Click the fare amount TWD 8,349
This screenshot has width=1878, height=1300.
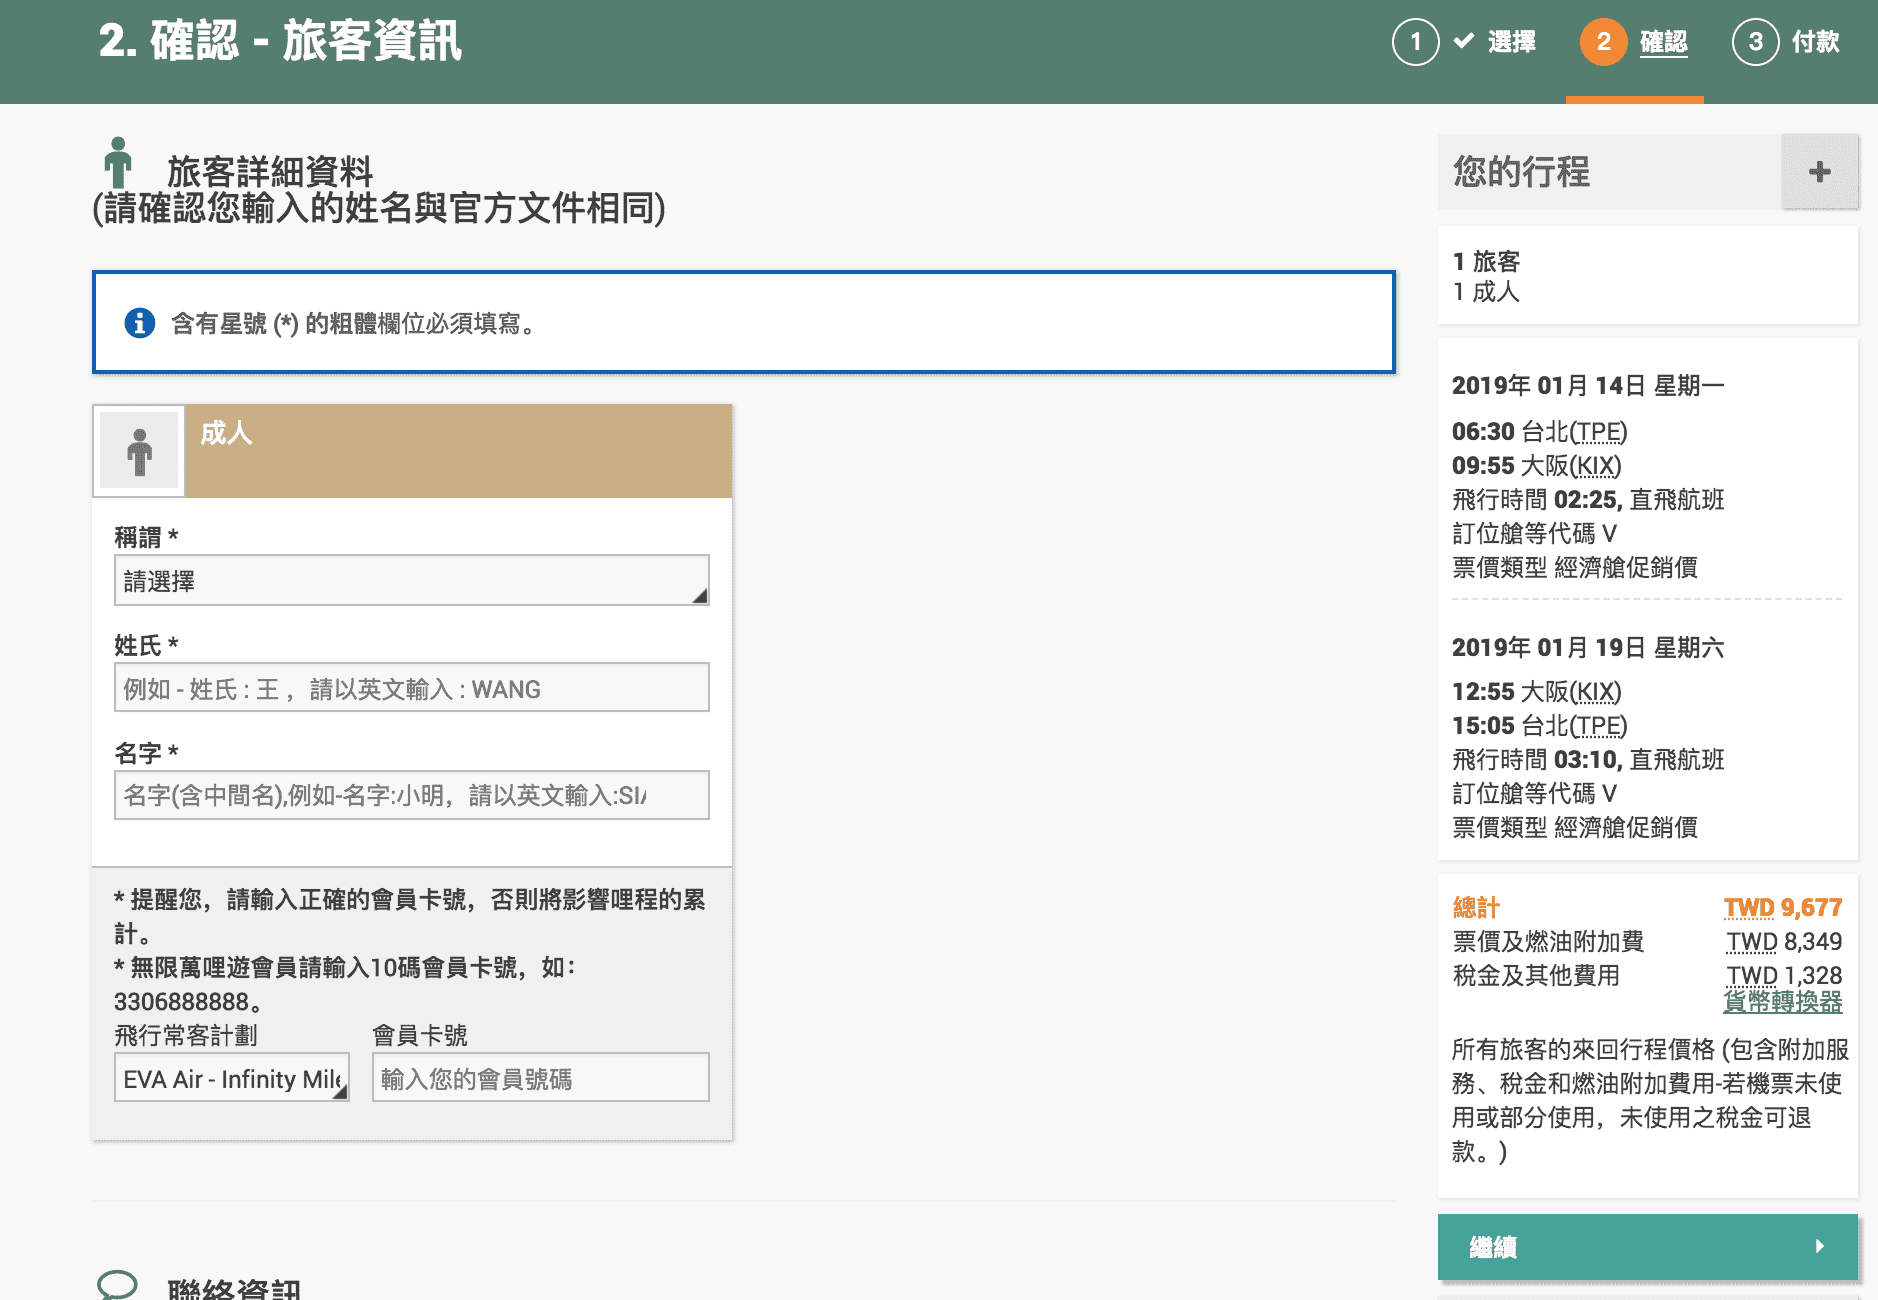click(x=1784, y=941)
